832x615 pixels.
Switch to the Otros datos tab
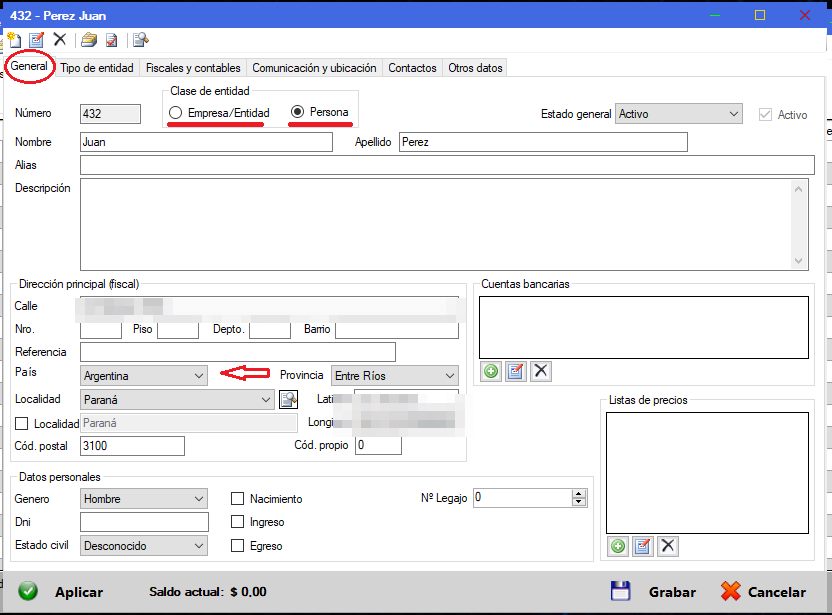(x=475, y=68)
